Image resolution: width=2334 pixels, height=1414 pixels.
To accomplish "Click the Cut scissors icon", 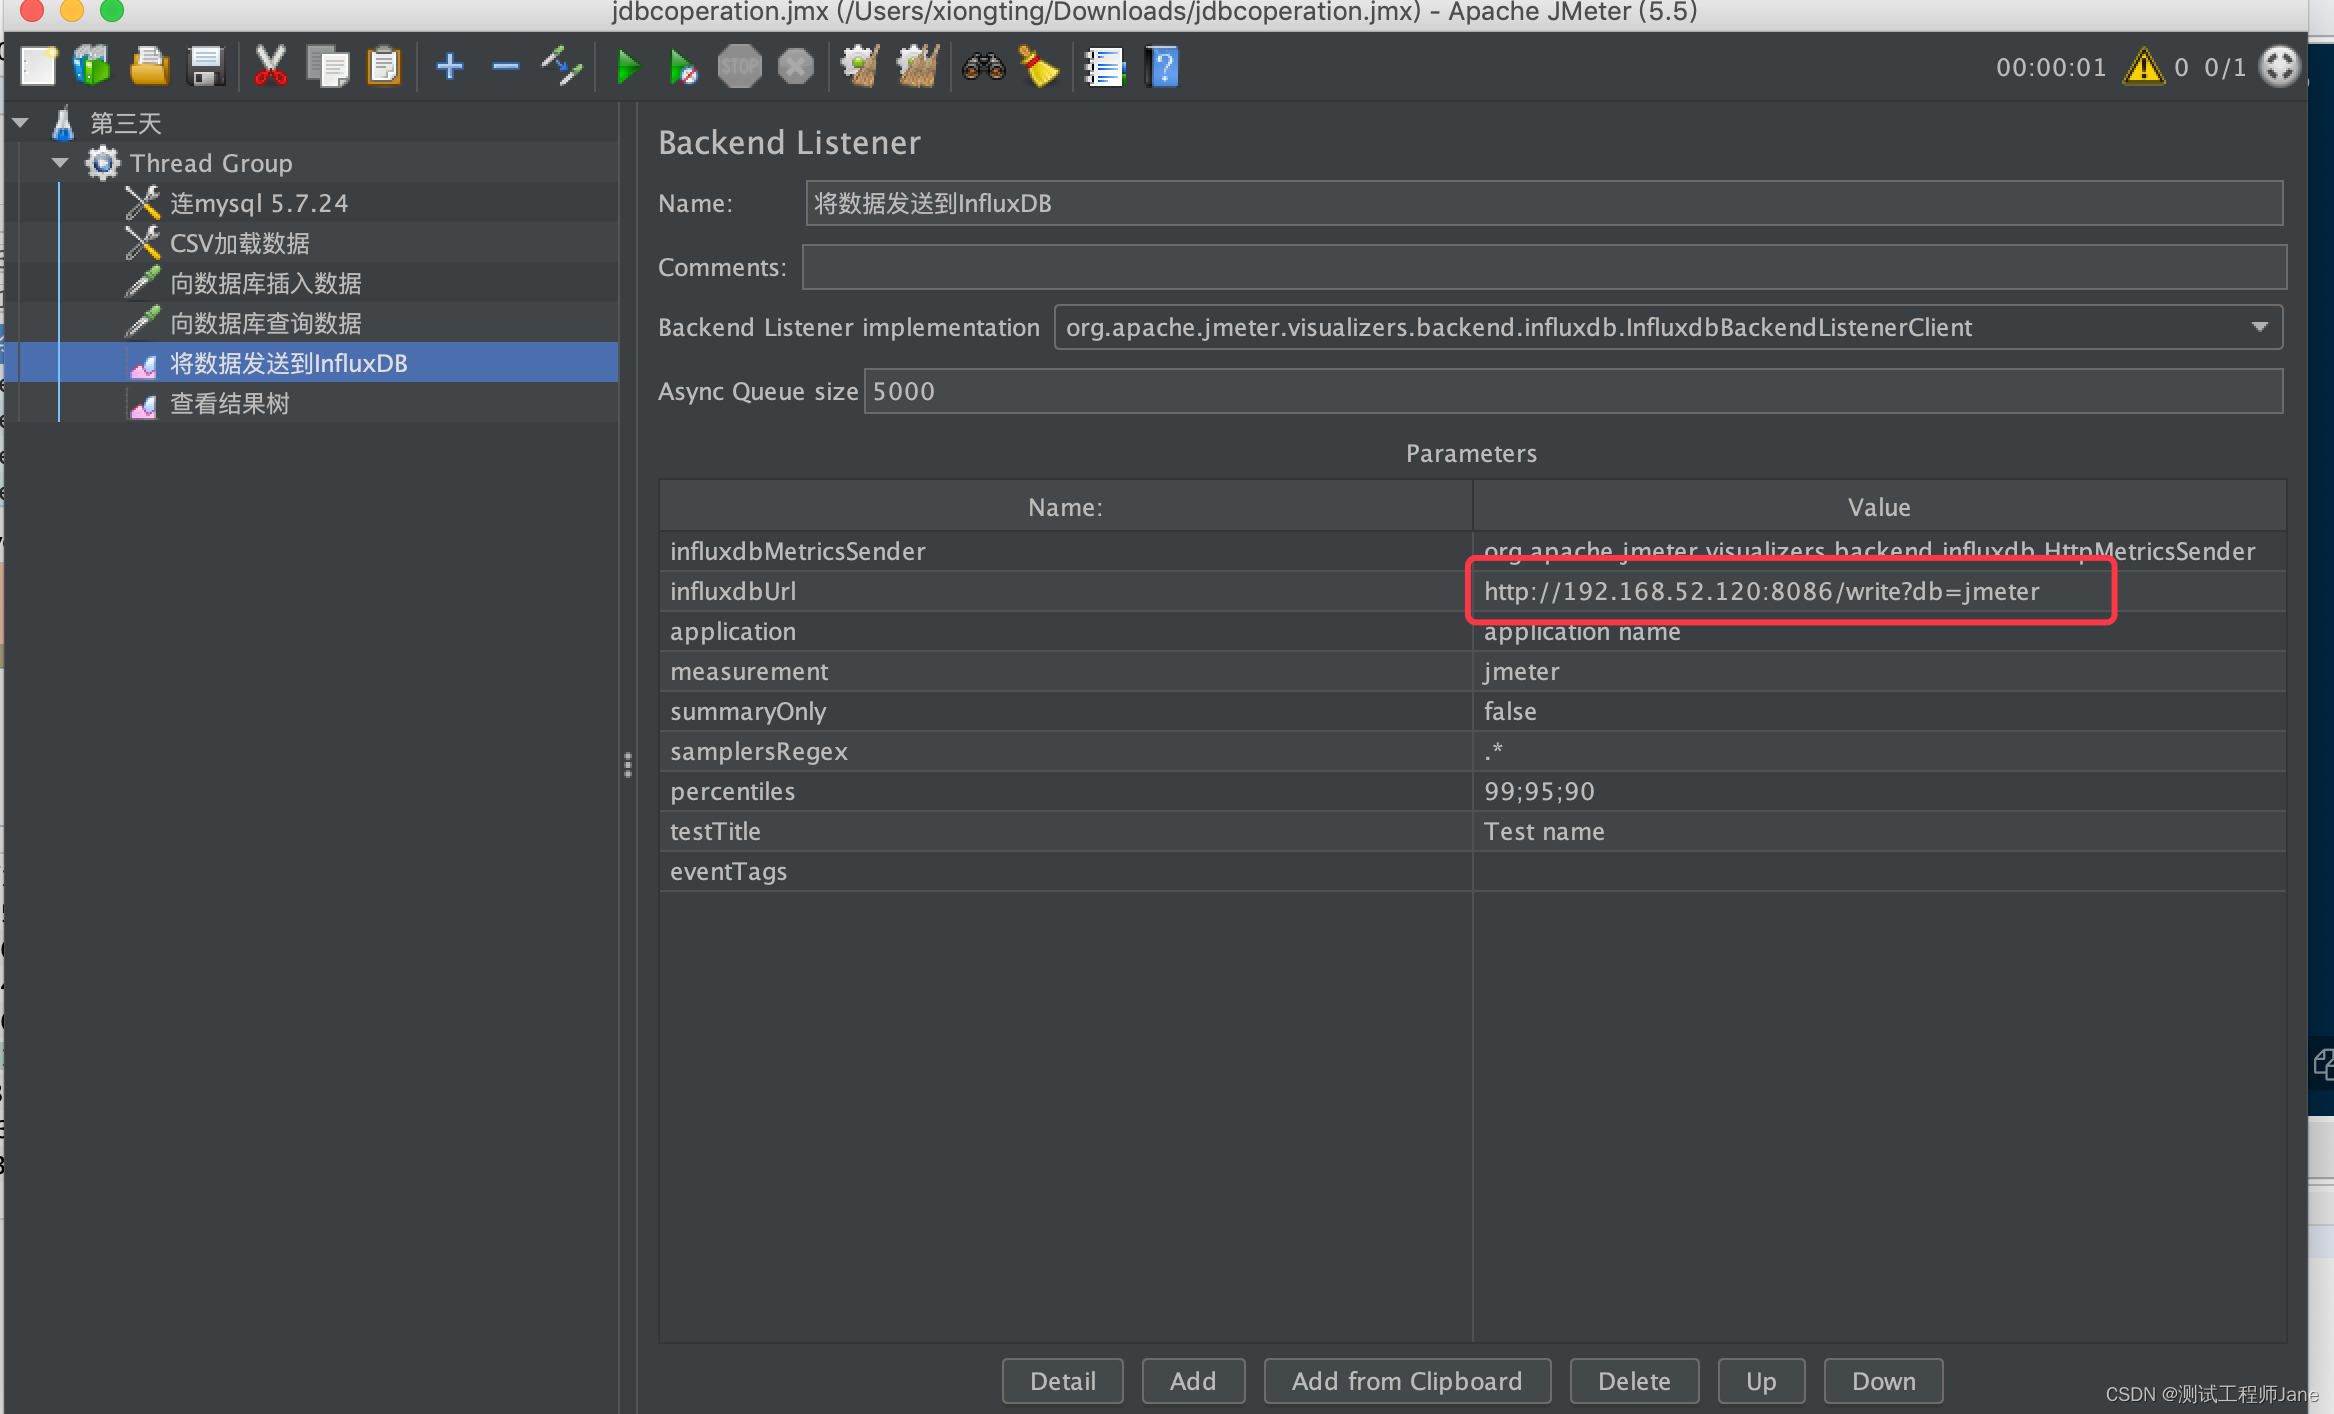I will click(x=270, y=67).
